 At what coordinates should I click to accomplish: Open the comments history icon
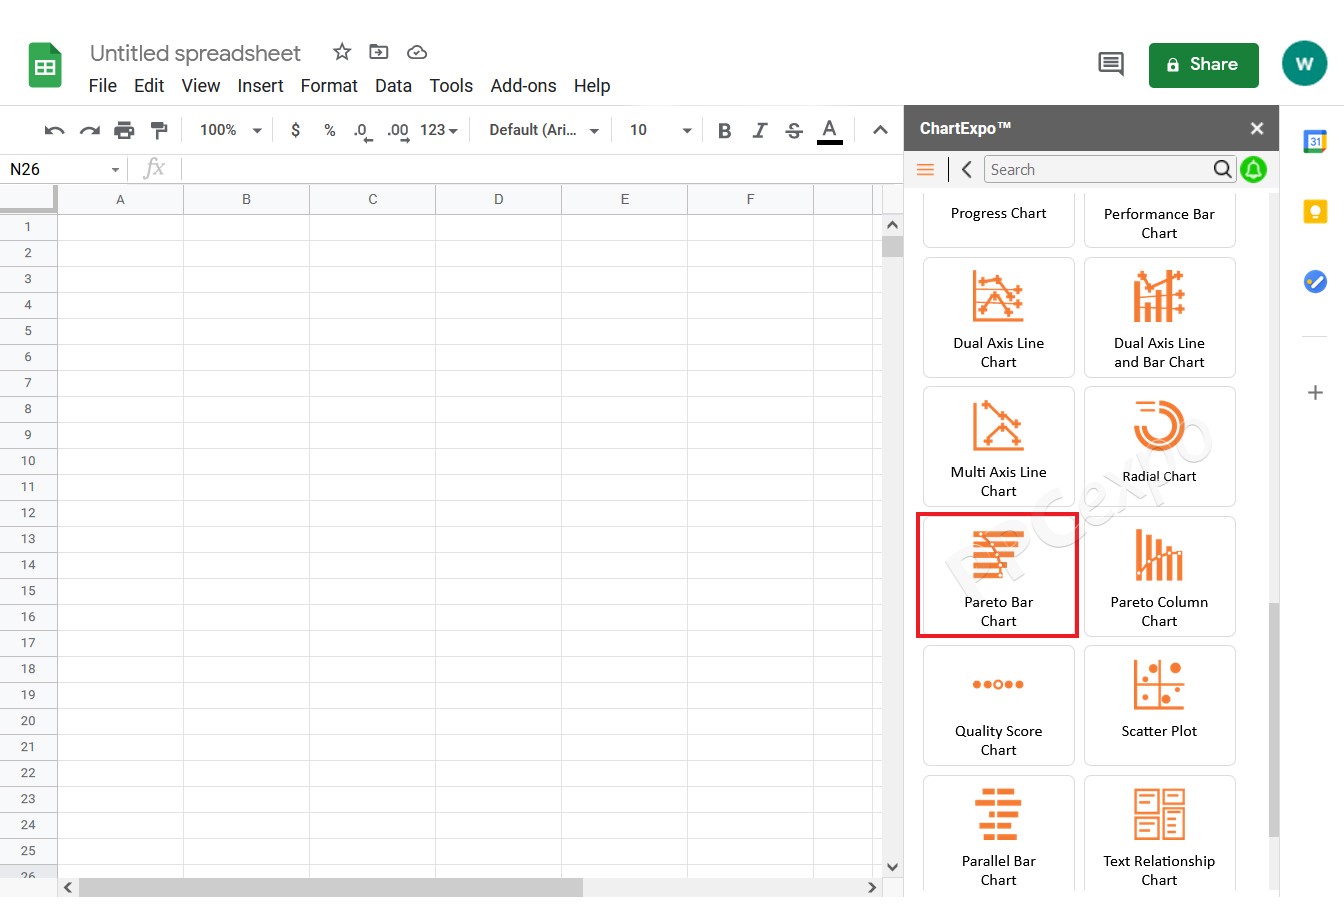(1110, 64)
